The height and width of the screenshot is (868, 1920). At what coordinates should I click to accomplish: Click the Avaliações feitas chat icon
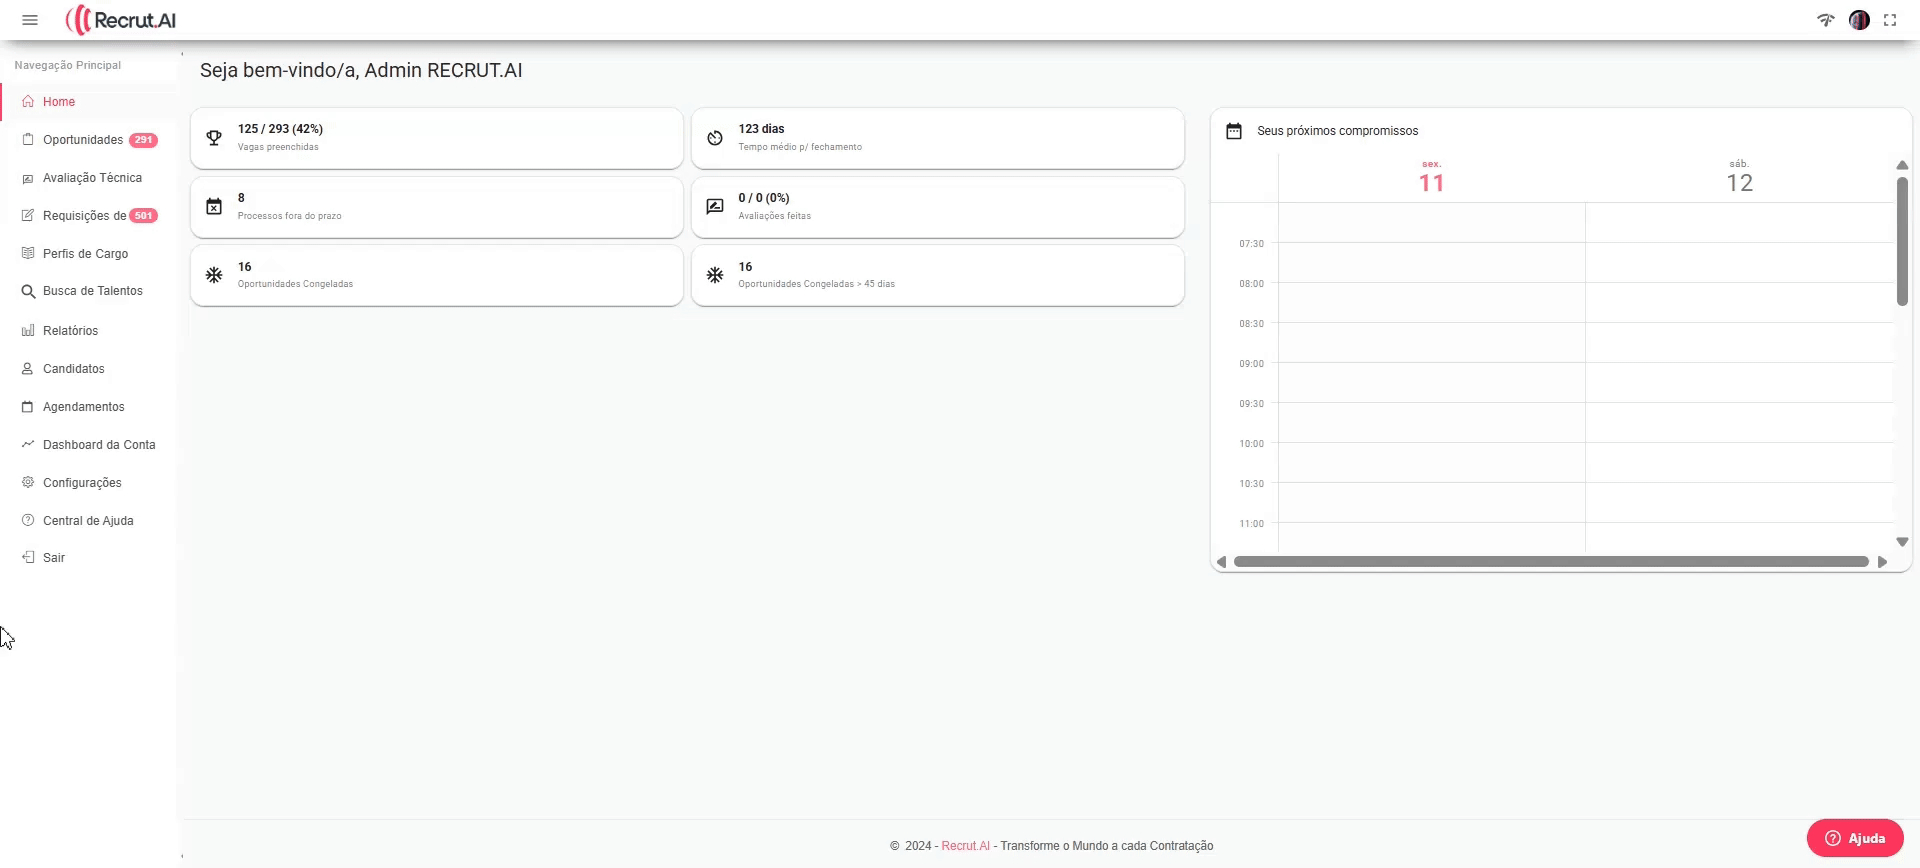[x=715, y=207]
